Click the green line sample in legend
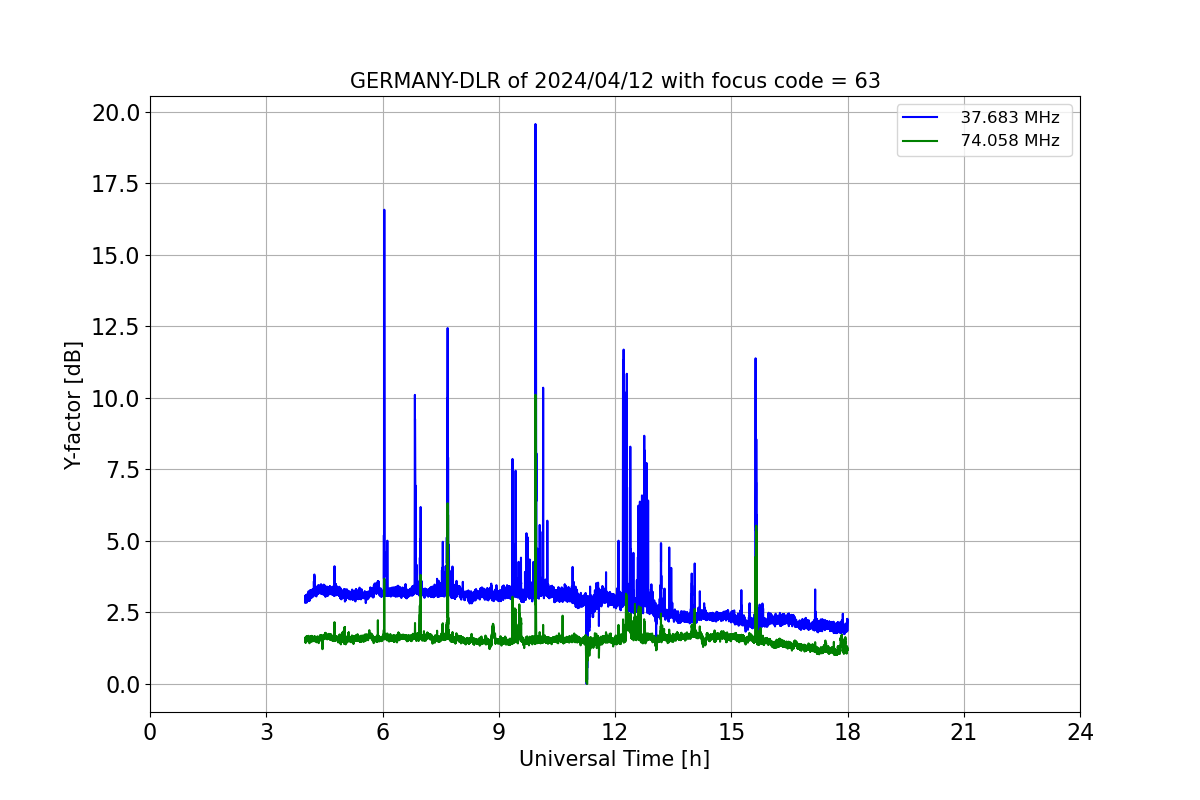 pyautogui.click(x=920, y=141)
